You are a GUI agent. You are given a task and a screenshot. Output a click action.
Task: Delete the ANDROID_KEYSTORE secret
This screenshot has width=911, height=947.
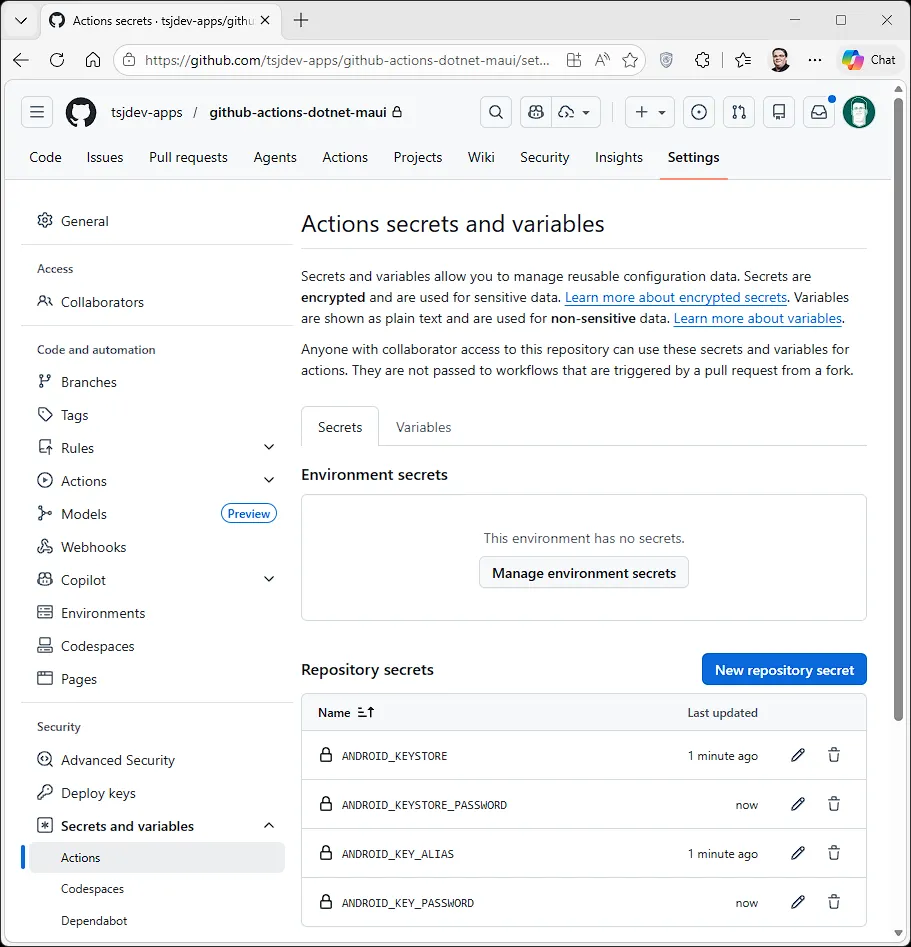click(834, 755)
